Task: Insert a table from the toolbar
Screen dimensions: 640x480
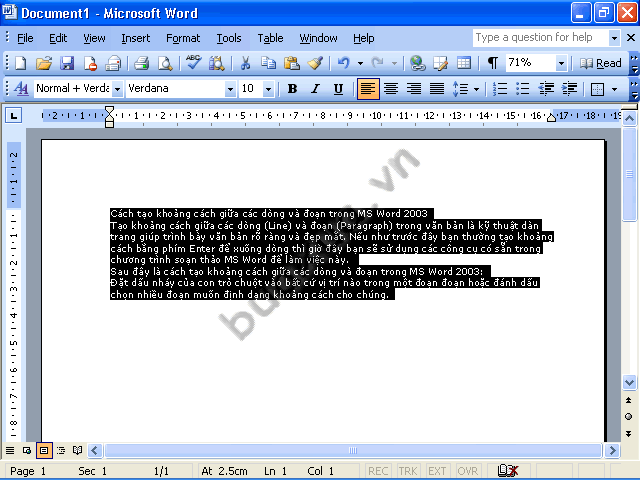Action: [464, 63]
